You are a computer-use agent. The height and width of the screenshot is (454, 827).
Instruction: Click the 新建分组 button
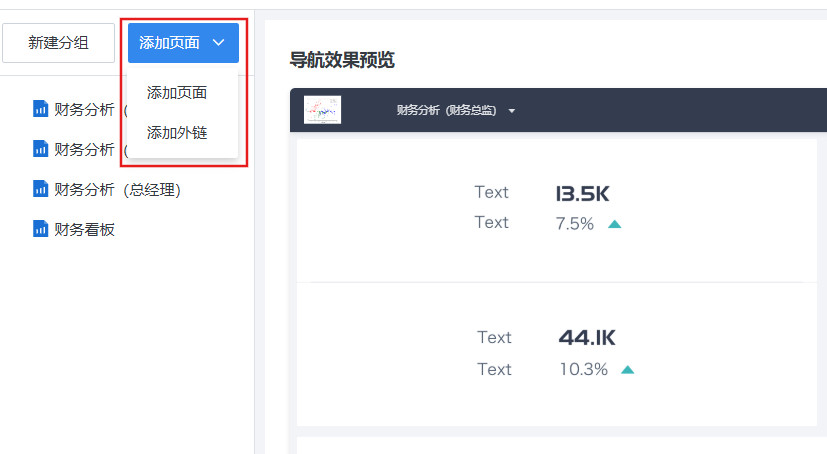coord(58,43)
